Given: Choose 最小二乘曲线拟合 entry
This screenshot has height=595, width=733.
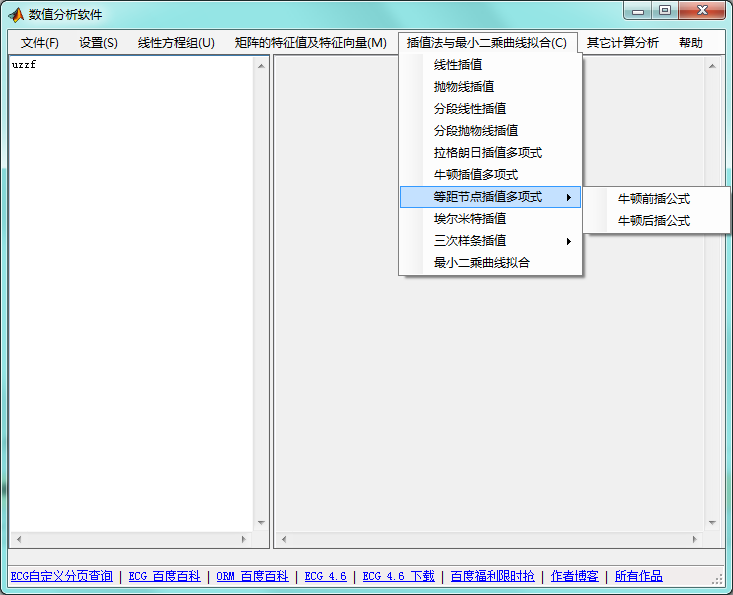Looking at the screenshot, I should (x=490, y=263).
